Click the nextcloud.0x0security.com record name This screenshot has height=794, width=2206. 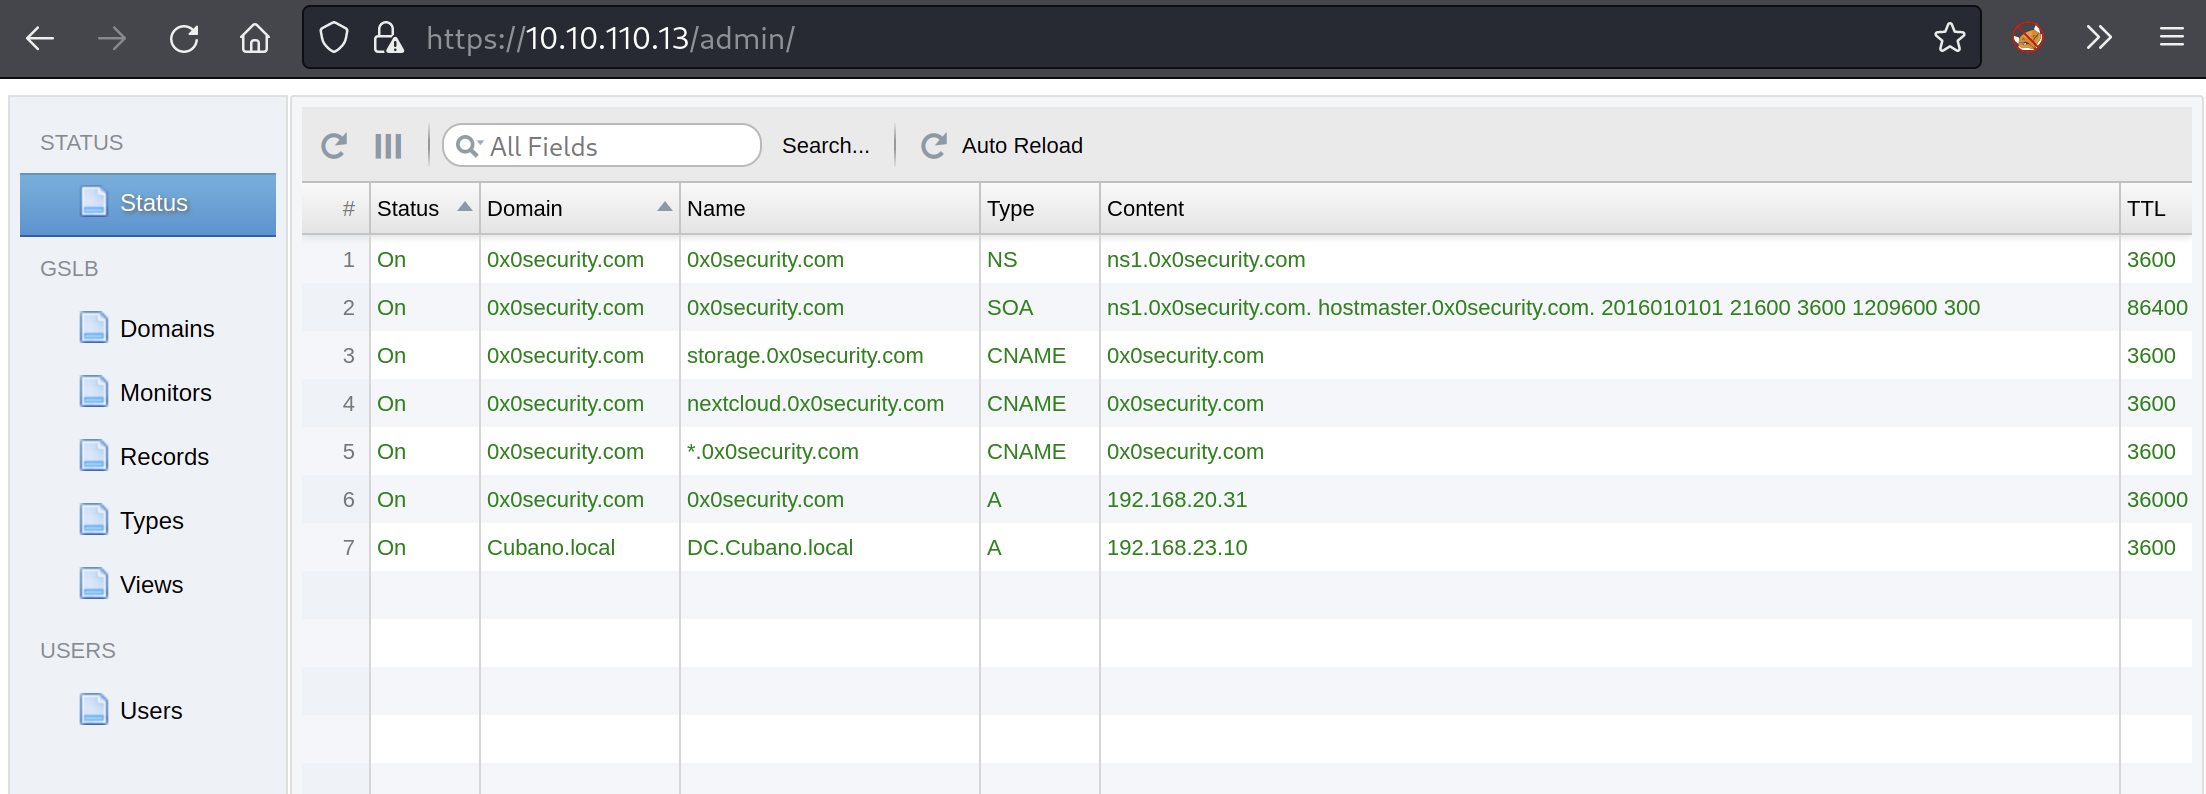click(814, 404)
